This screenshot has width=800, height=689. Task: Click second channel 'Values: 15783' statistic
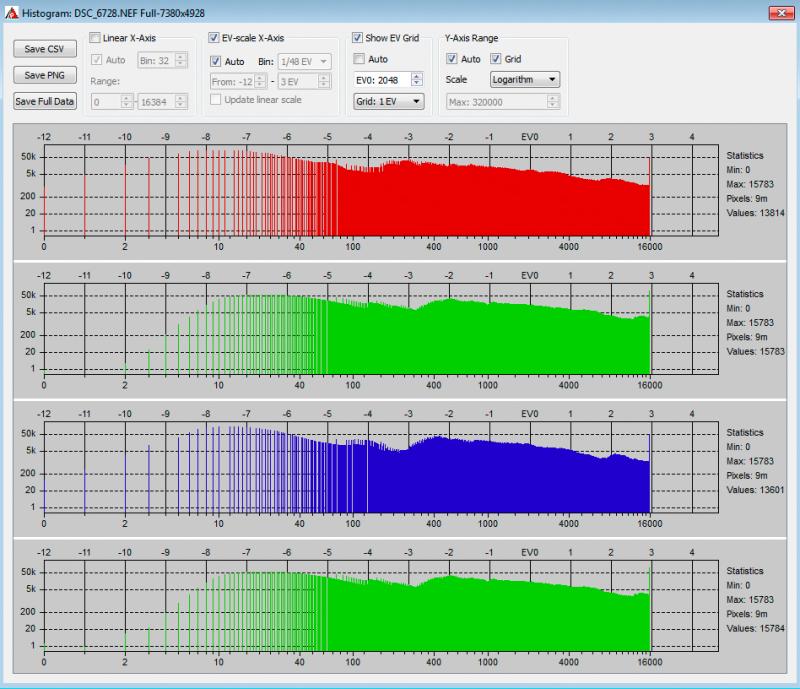point(755,352)
